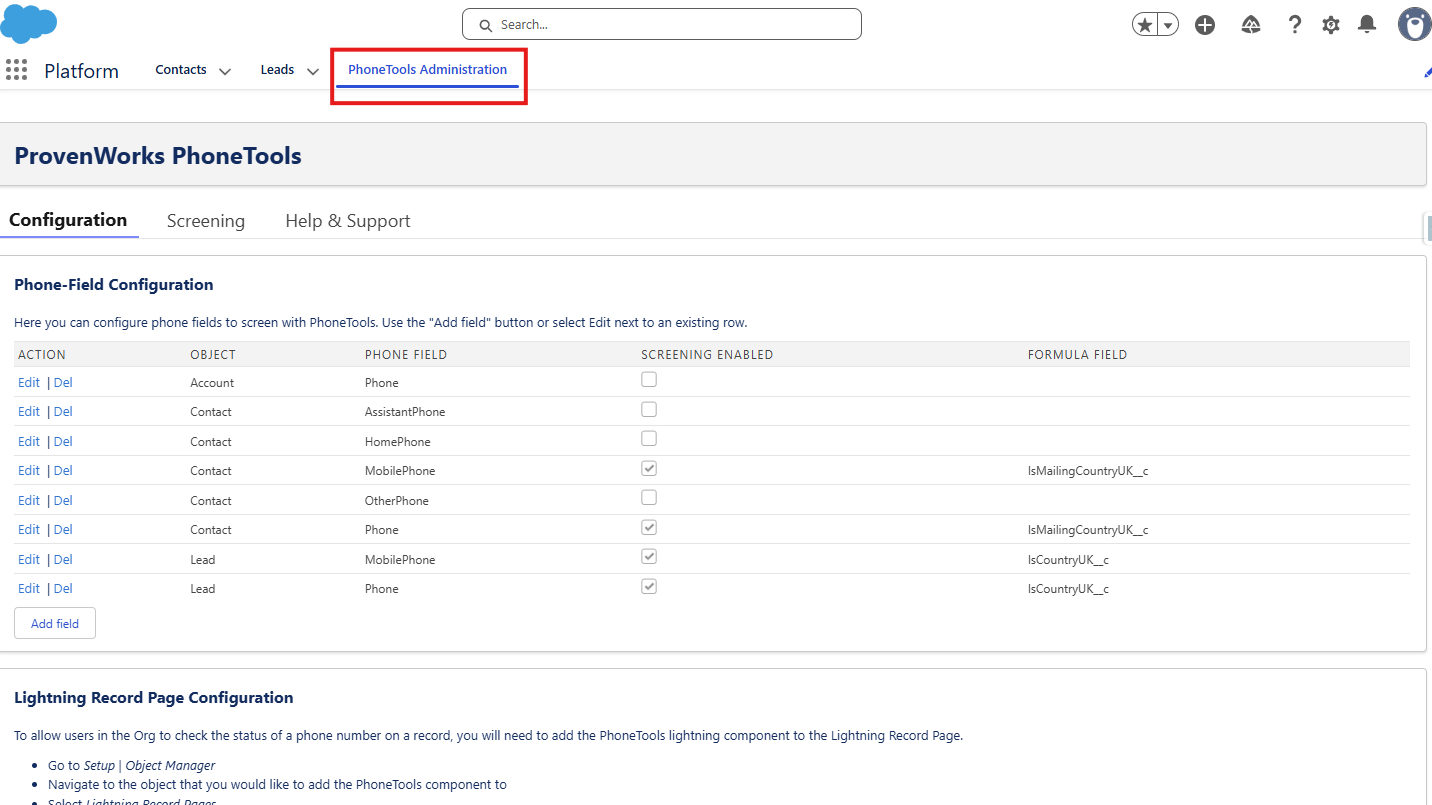Open the favorites list dropdown arrow
Viewport: 1432px width, 805px height.
[x=1167, y=25]
